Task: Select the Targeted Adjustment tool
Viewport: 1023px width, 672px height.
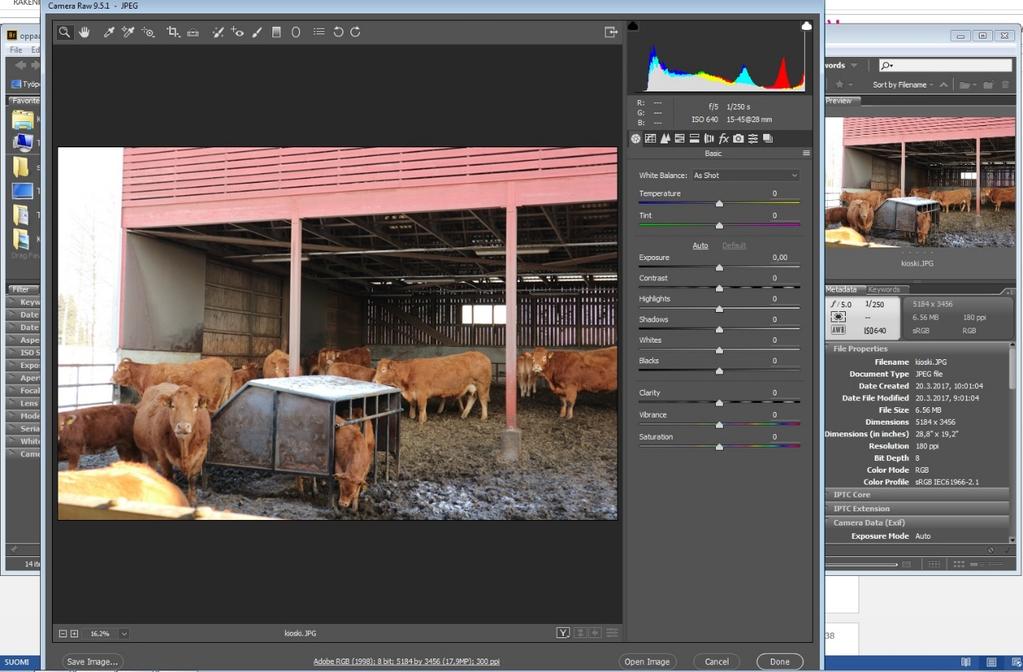Action: click(148, 32)
